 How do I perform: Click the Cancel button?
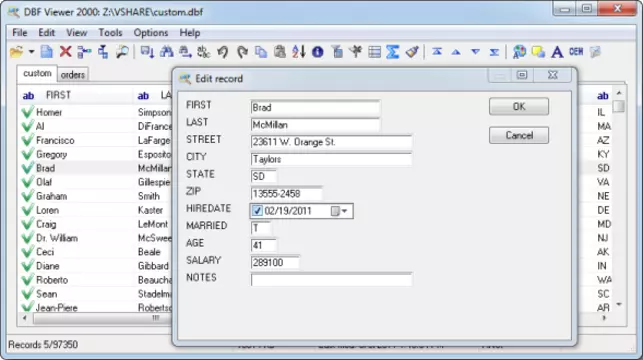[x=519, y=135]
